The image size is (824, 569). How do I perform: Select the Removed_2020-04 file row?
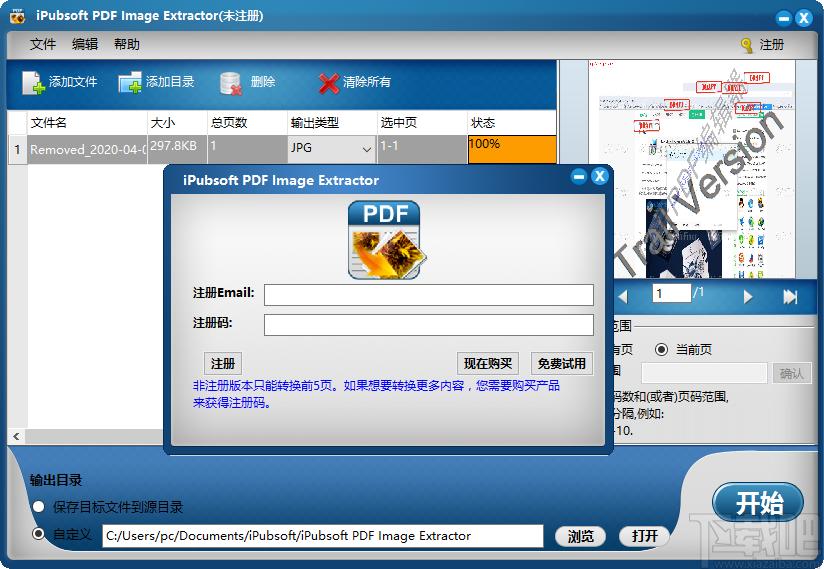pos(87,149)
